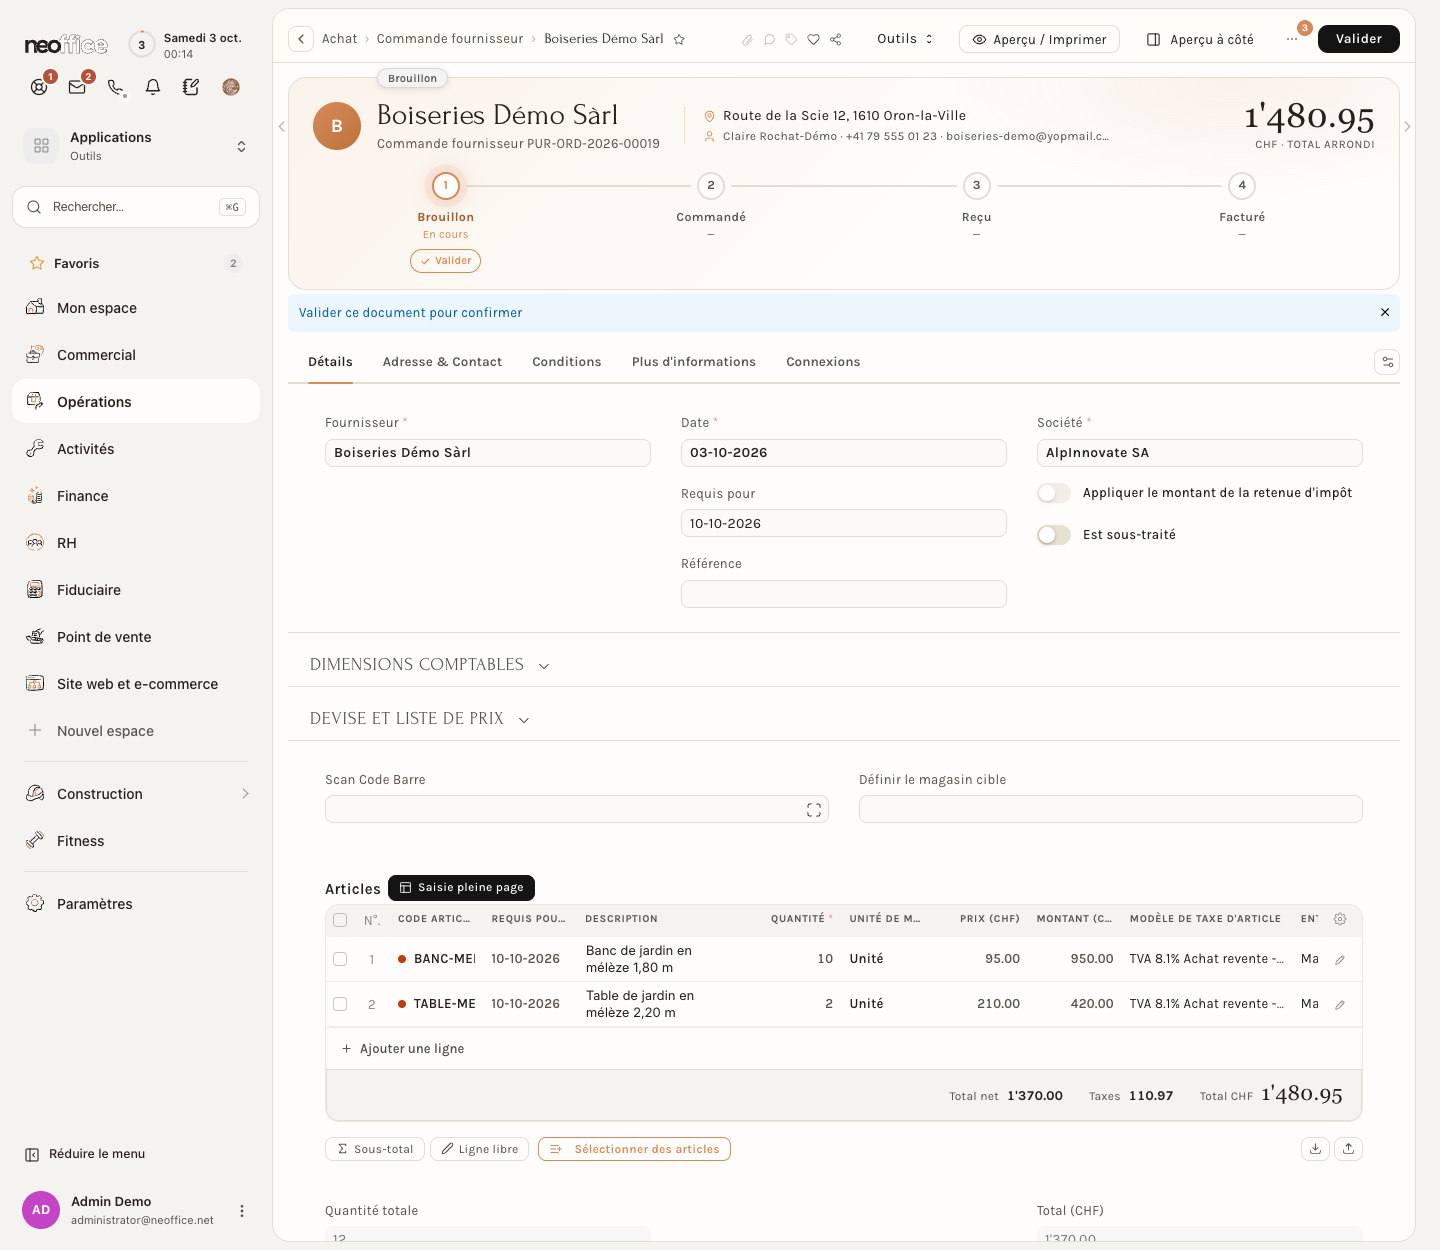
Task: Open the mail inbox icon in sidebar
Action: click(77, 87)
